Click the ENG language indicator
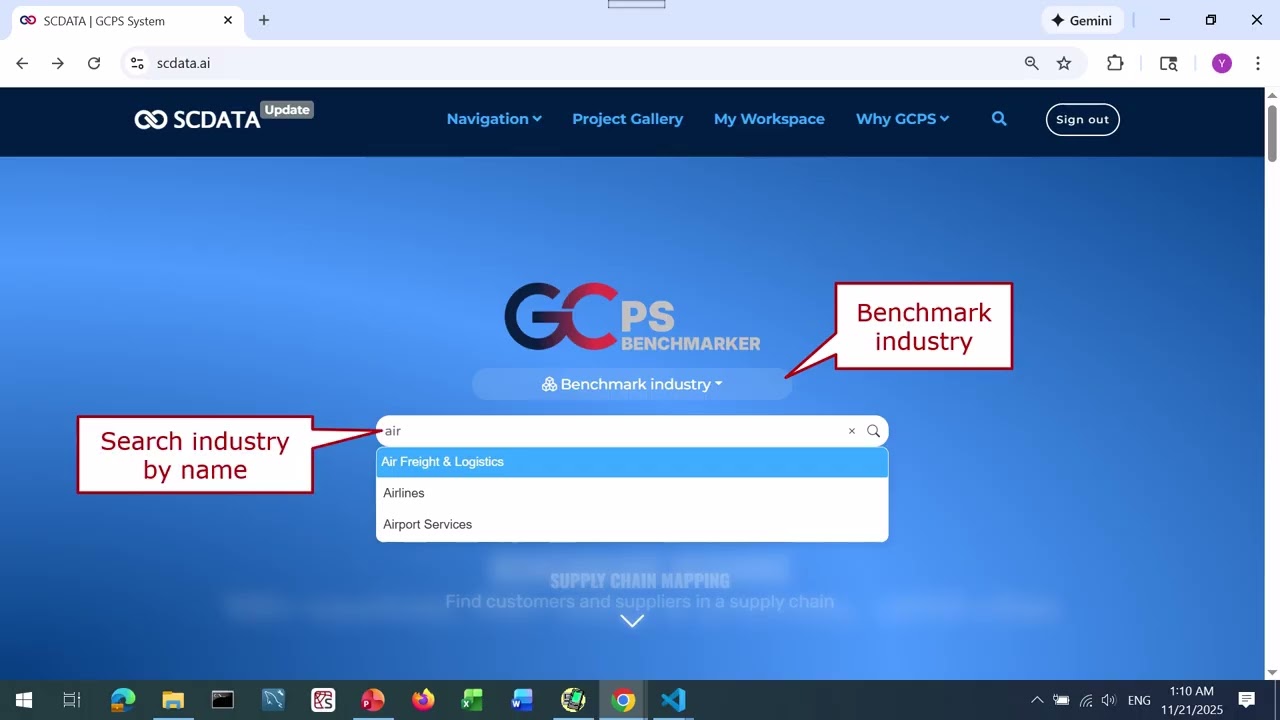1280x720 pixels. [x=1139, y=700]
